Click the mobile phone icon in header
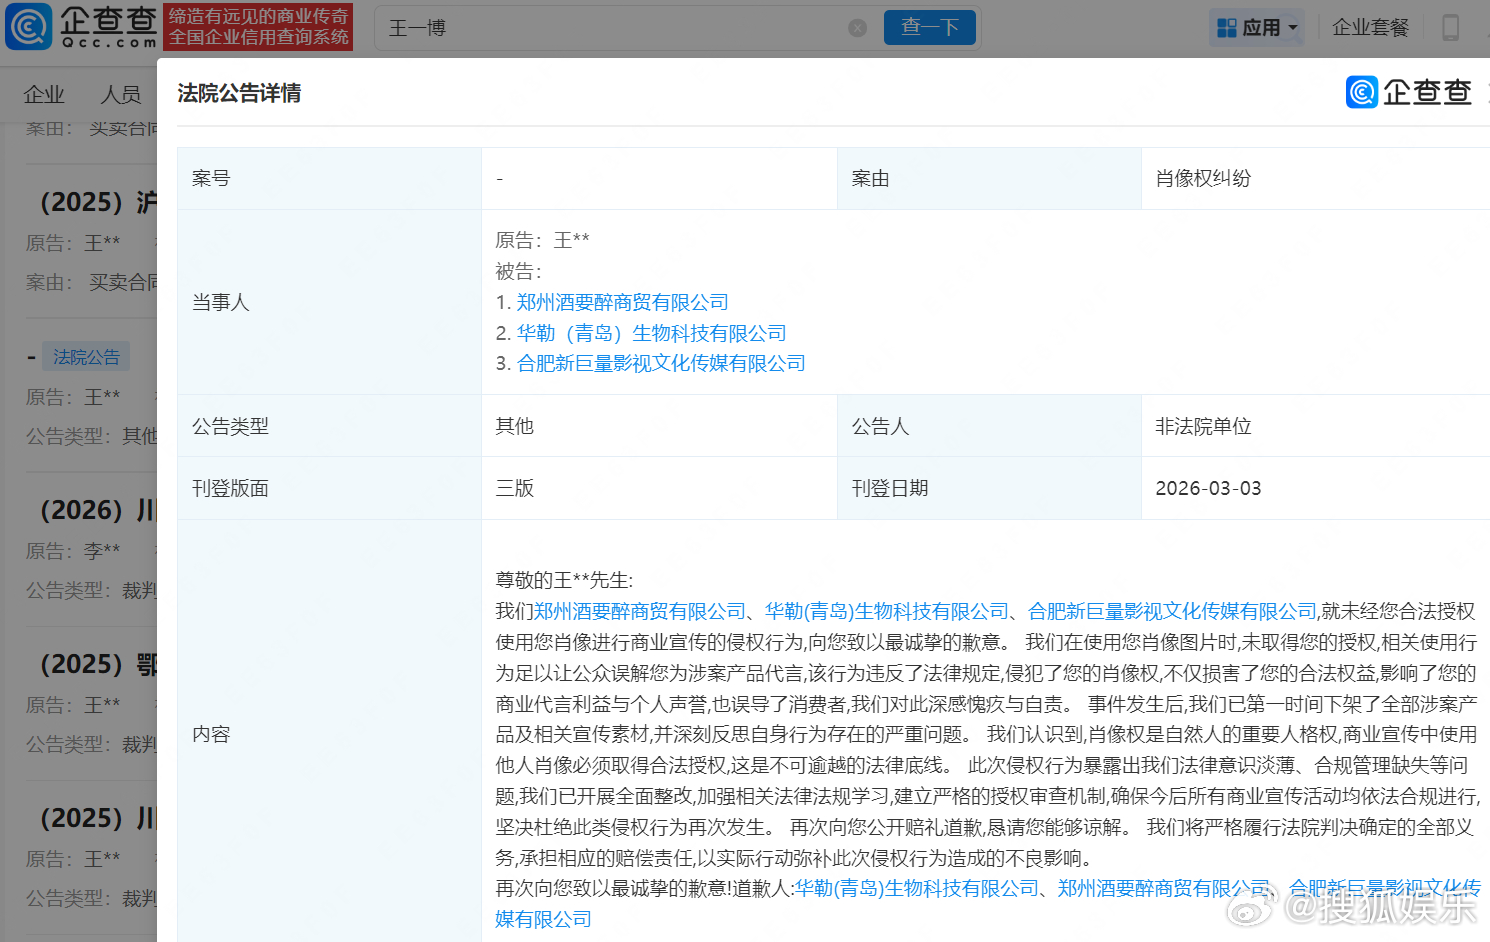Screen dimensions: 1490x942 coord(1450,28)
